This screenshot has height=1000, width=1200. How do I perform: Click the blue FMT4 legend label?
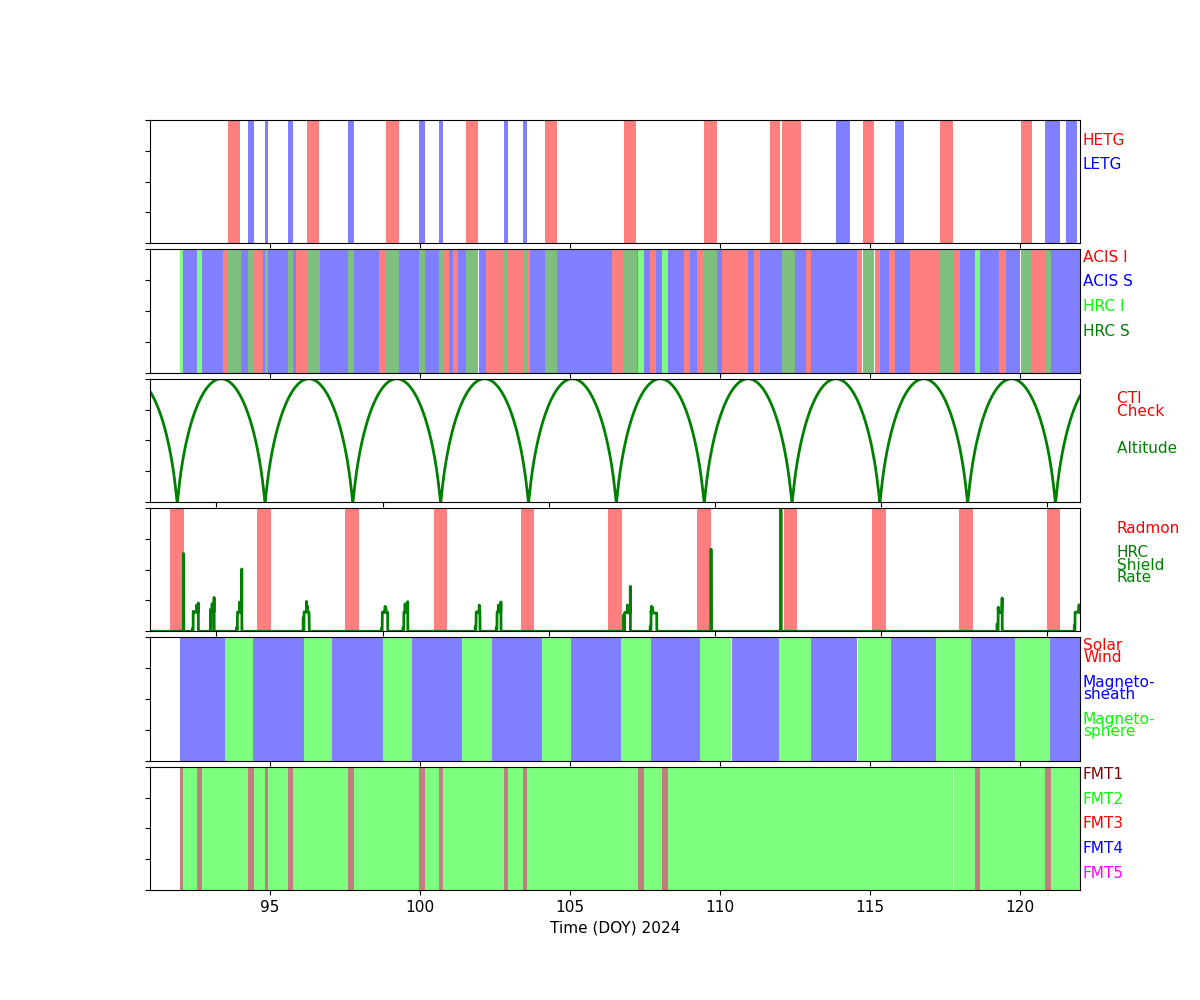pos(1102,848)
